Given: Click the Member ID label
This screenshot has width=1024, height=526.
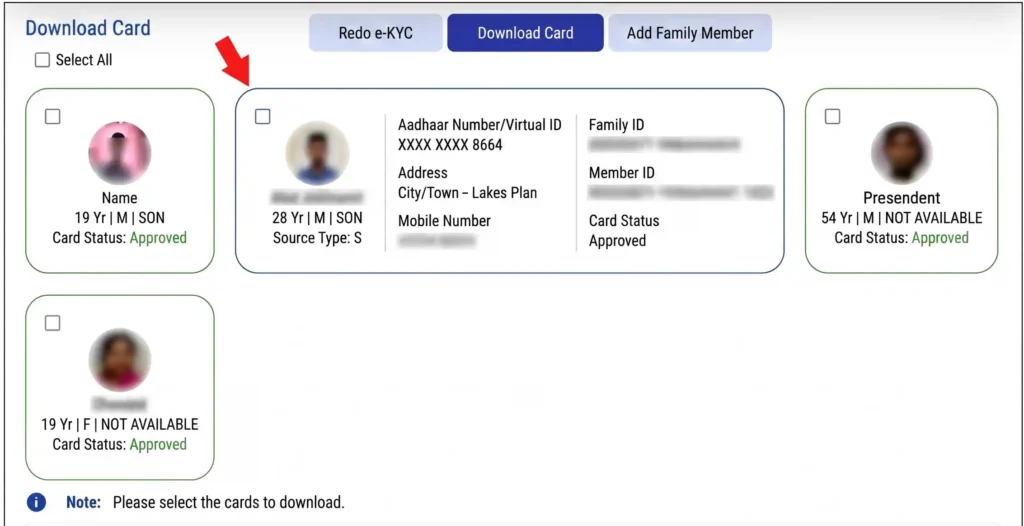Looking at the screenshot, I should coord(622,173).
